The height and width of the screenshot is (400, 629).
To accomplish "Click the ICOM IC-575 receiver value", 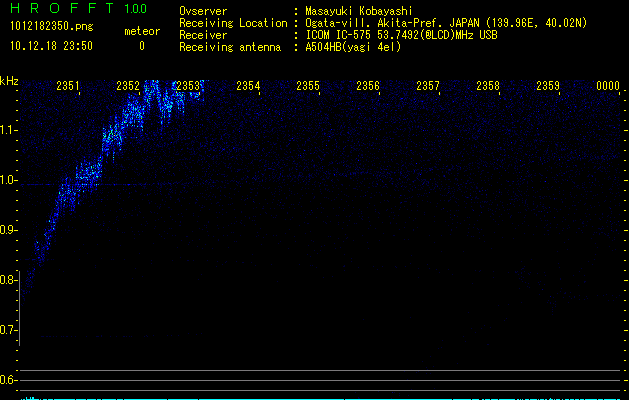I will pos(401,35).
